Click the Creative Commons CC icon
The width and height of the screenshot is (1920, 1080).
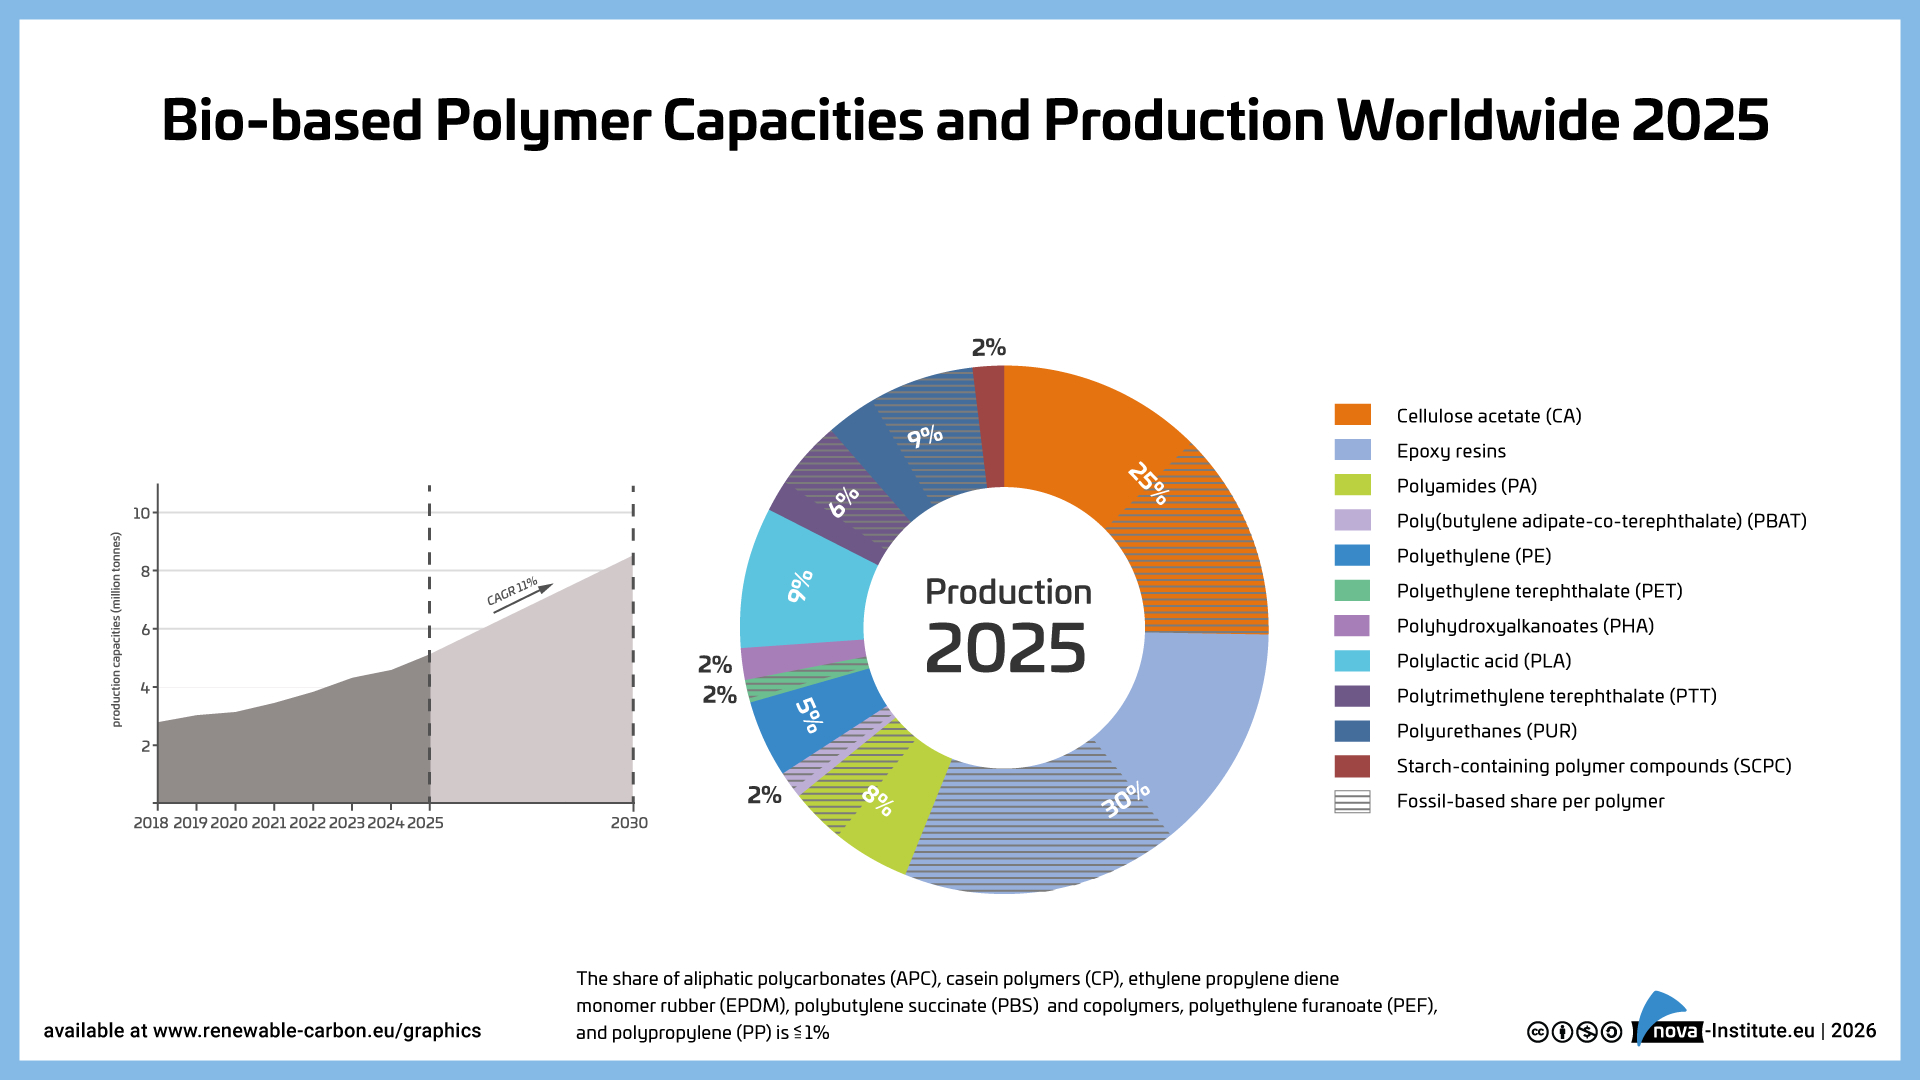tap(1538, 1032)
